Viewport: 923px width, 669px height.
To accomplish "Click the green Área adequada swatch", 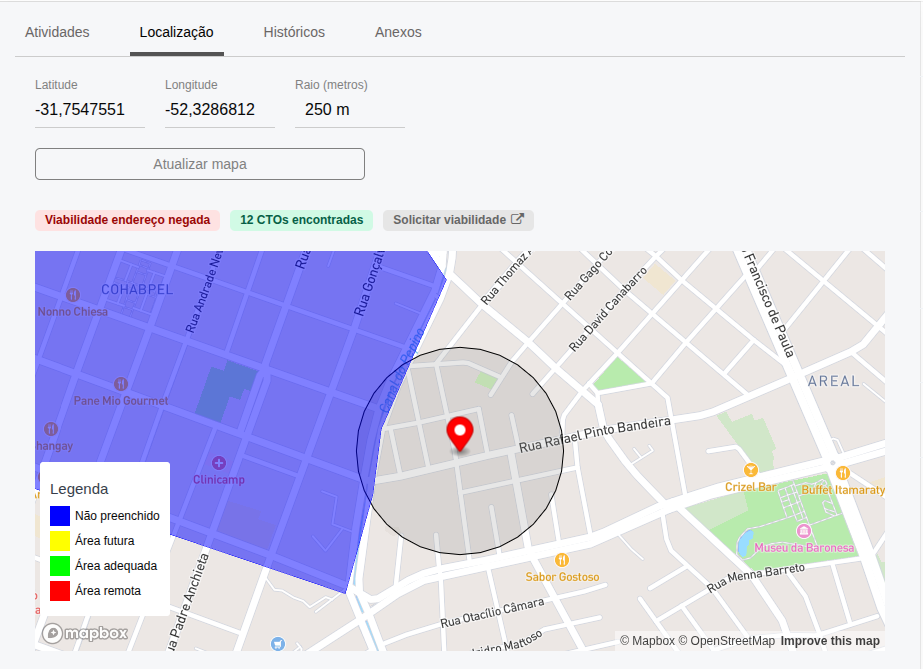I will 60,566.
